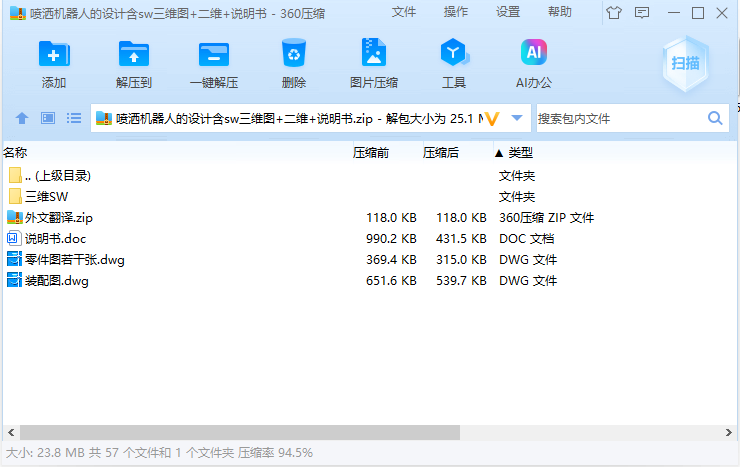Viewport: 740px width, 467px height.
Task: Select the 外文翻译.zip archive icon
Action: tap(15, 217)
